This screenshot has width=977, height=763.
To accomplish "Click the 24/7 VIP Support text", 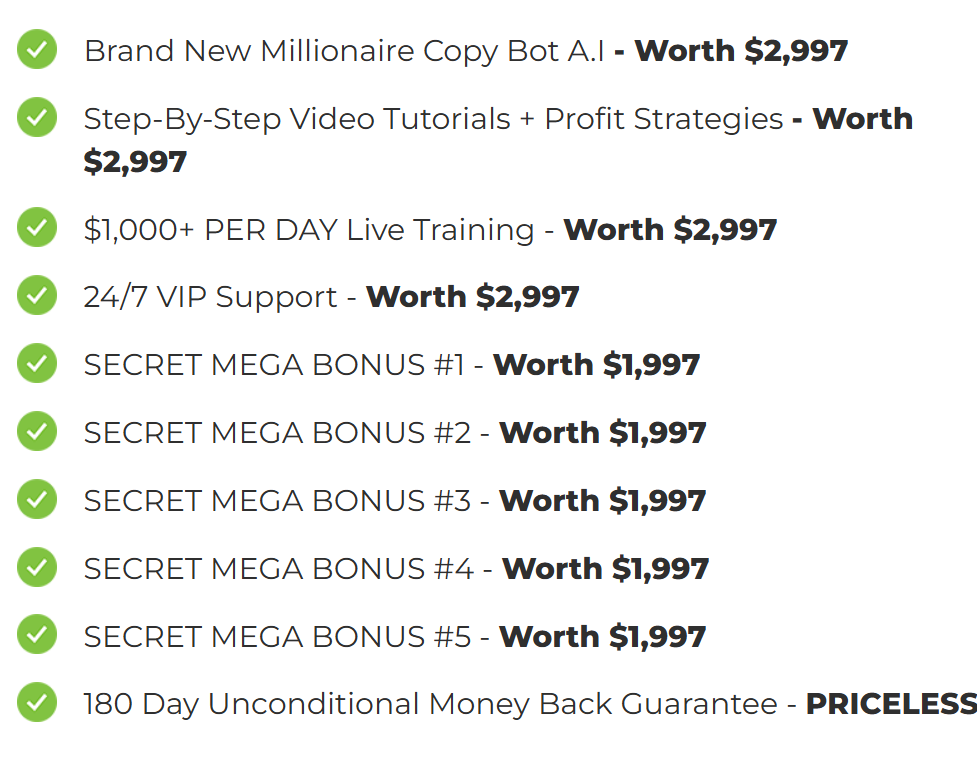I will click(211, 297).
